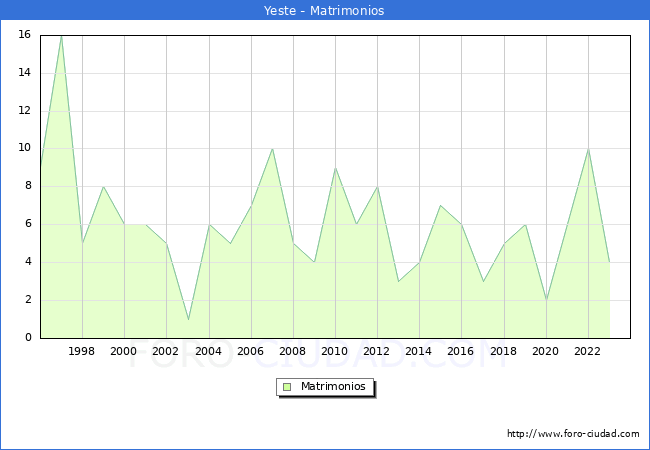Click the 2012 x-axis label

pyautogui.click(x=377, y=351)
